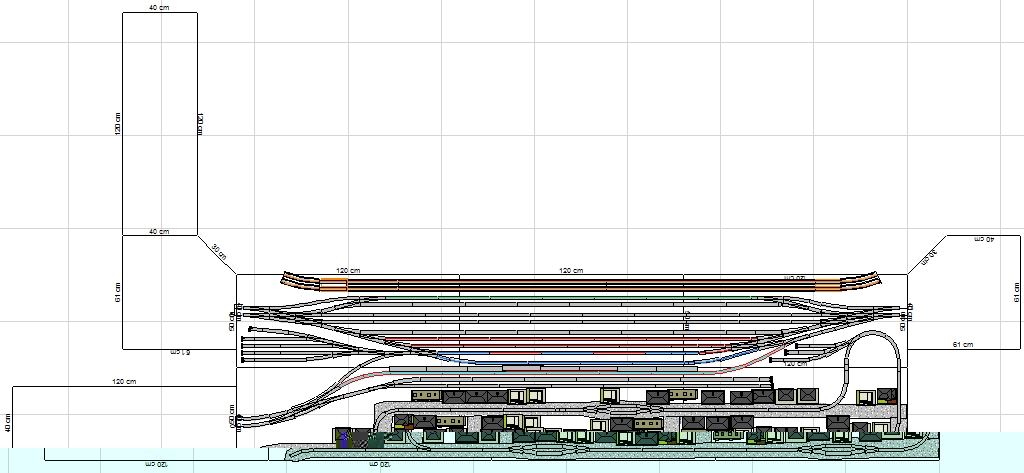Click the 120 cm label above first yard section
The image size is (1024, 473).
347,271
